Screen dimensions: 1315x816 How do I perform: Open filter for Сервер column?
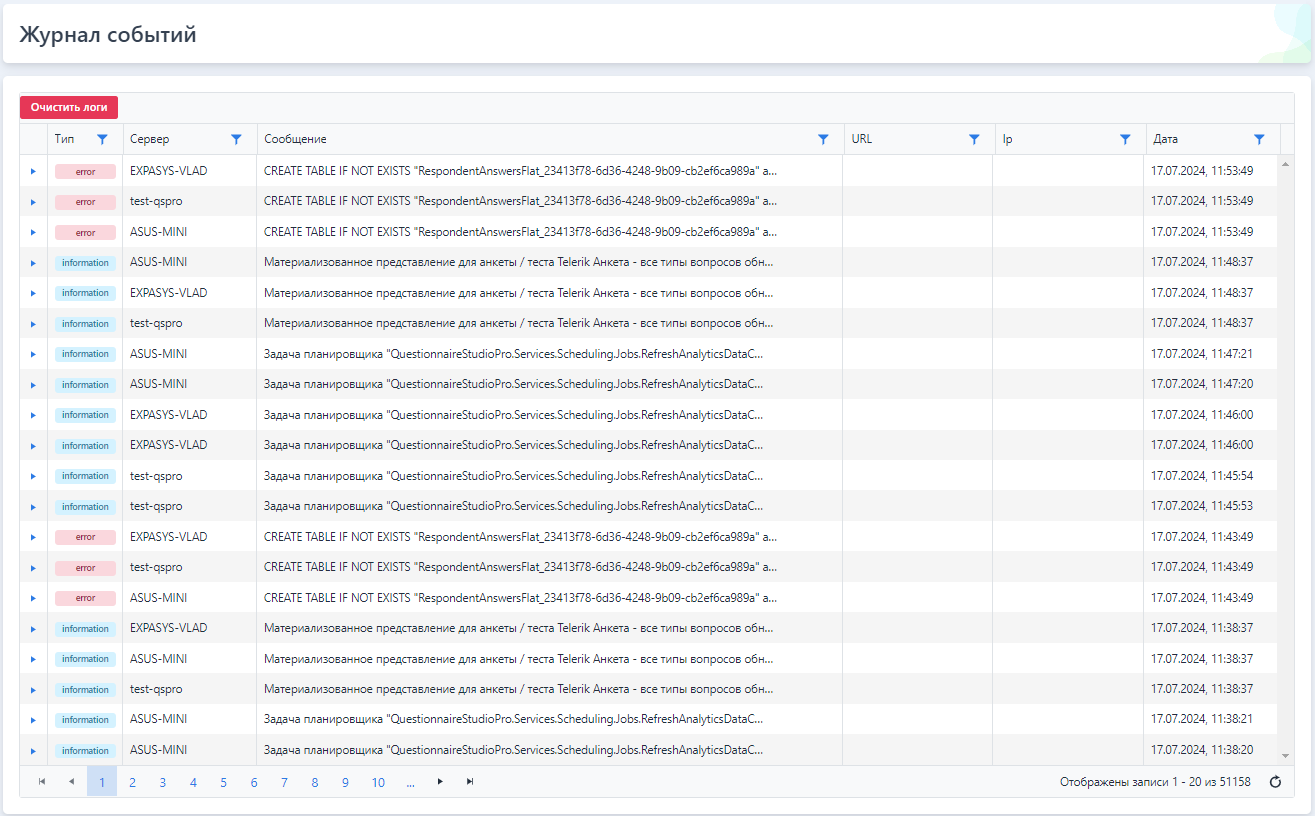click(236, 140)
